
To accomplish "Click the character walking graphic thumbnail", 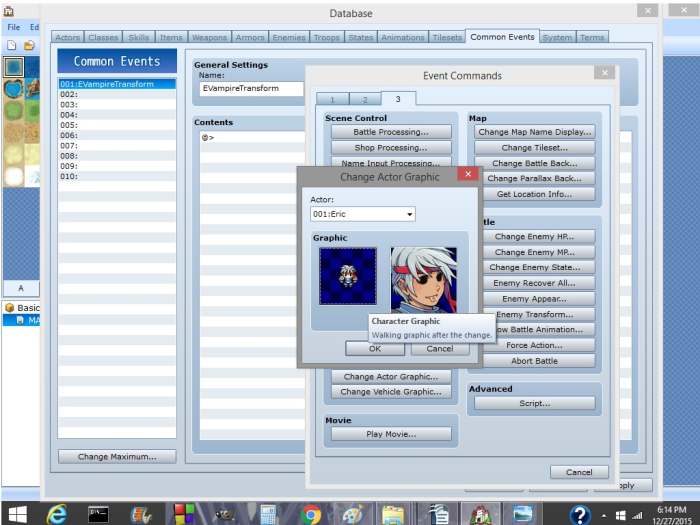I will 348,276.
